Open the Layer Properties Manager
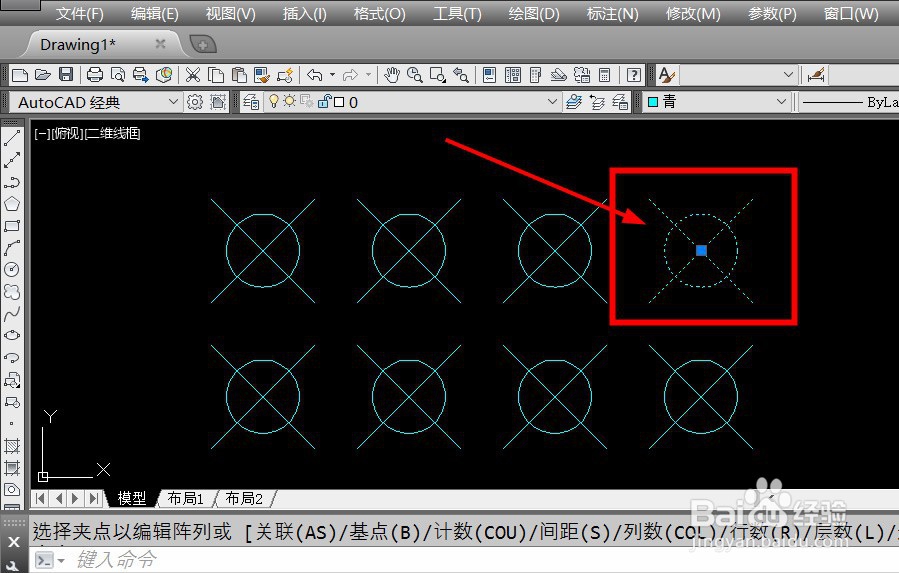 251,102
